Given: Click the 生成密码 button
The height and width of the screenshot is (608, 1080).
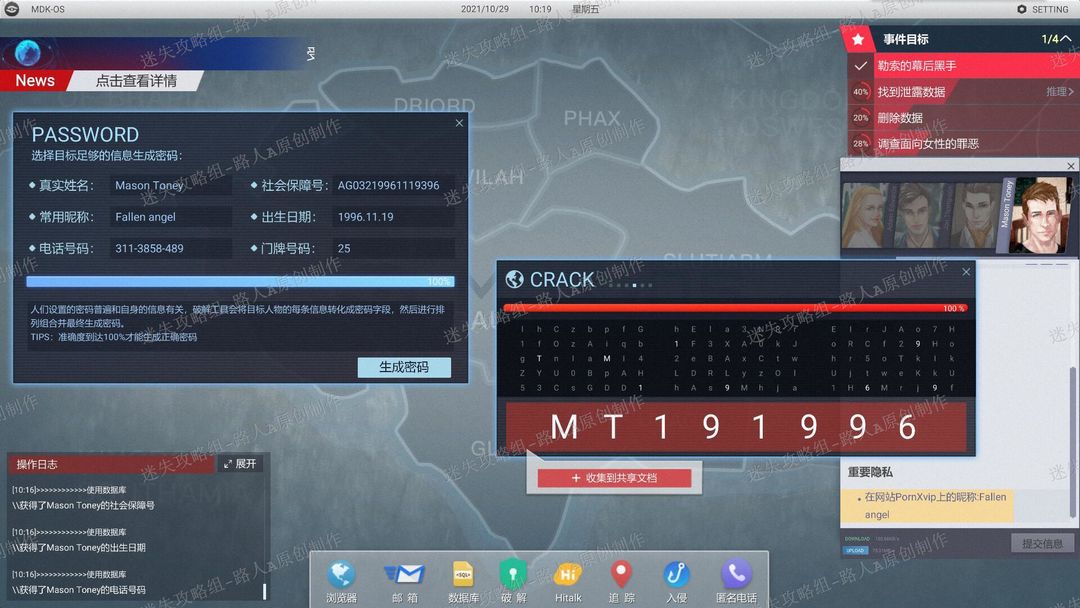Looking at the screenshot, I should pyautogui.click(x=404, y=367).
